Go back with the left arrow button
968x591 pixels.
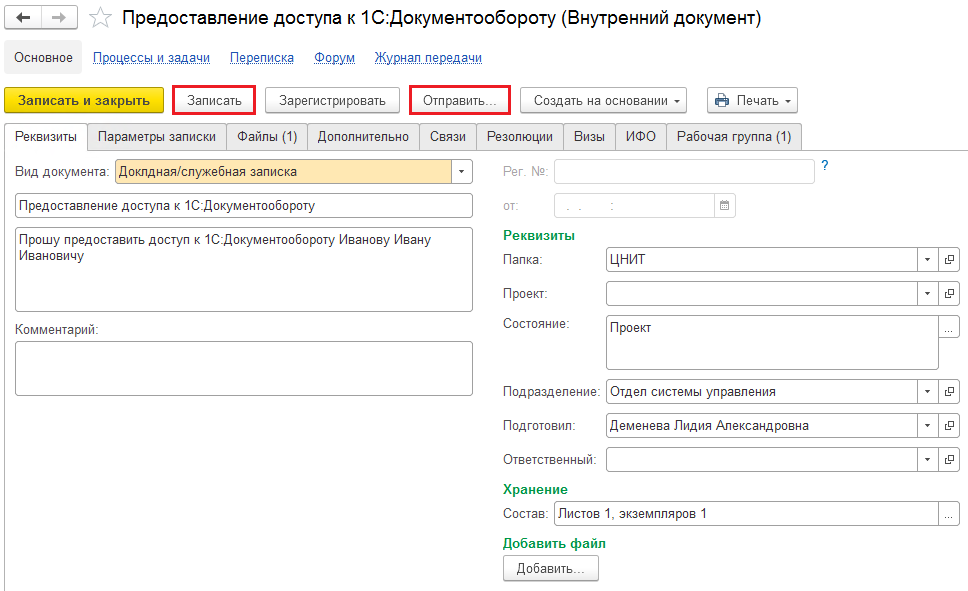(23, 18)
